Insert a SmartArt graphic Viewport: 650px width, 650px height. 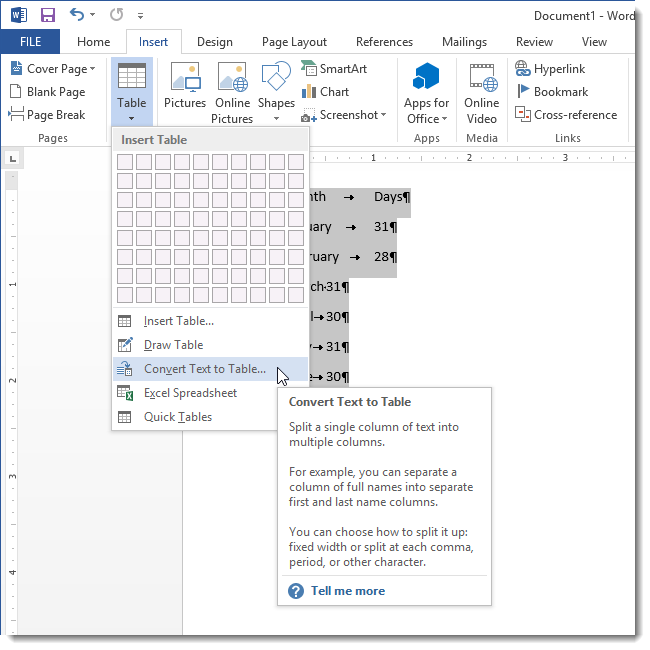coord(334,68)
